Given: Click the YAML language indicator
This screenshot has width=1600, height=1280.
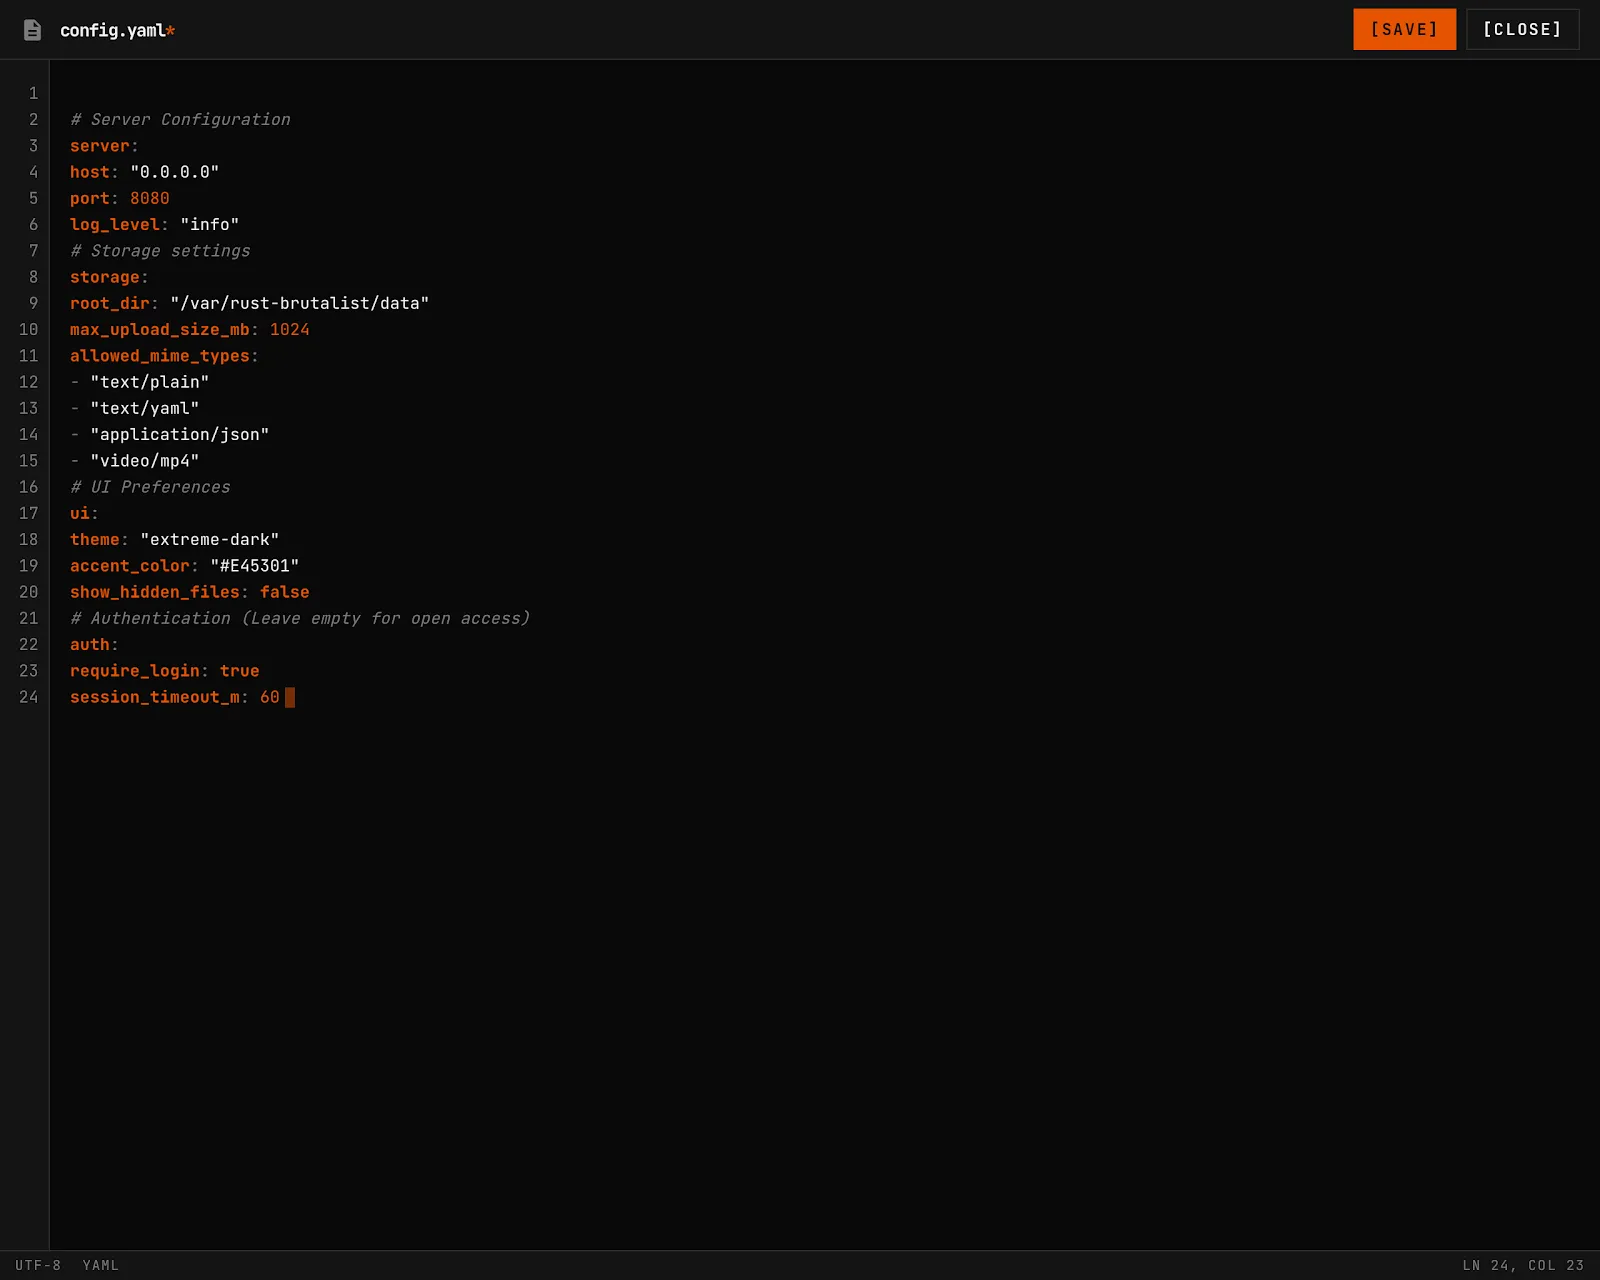Looking at the screenshot, I should point(100,1265).
